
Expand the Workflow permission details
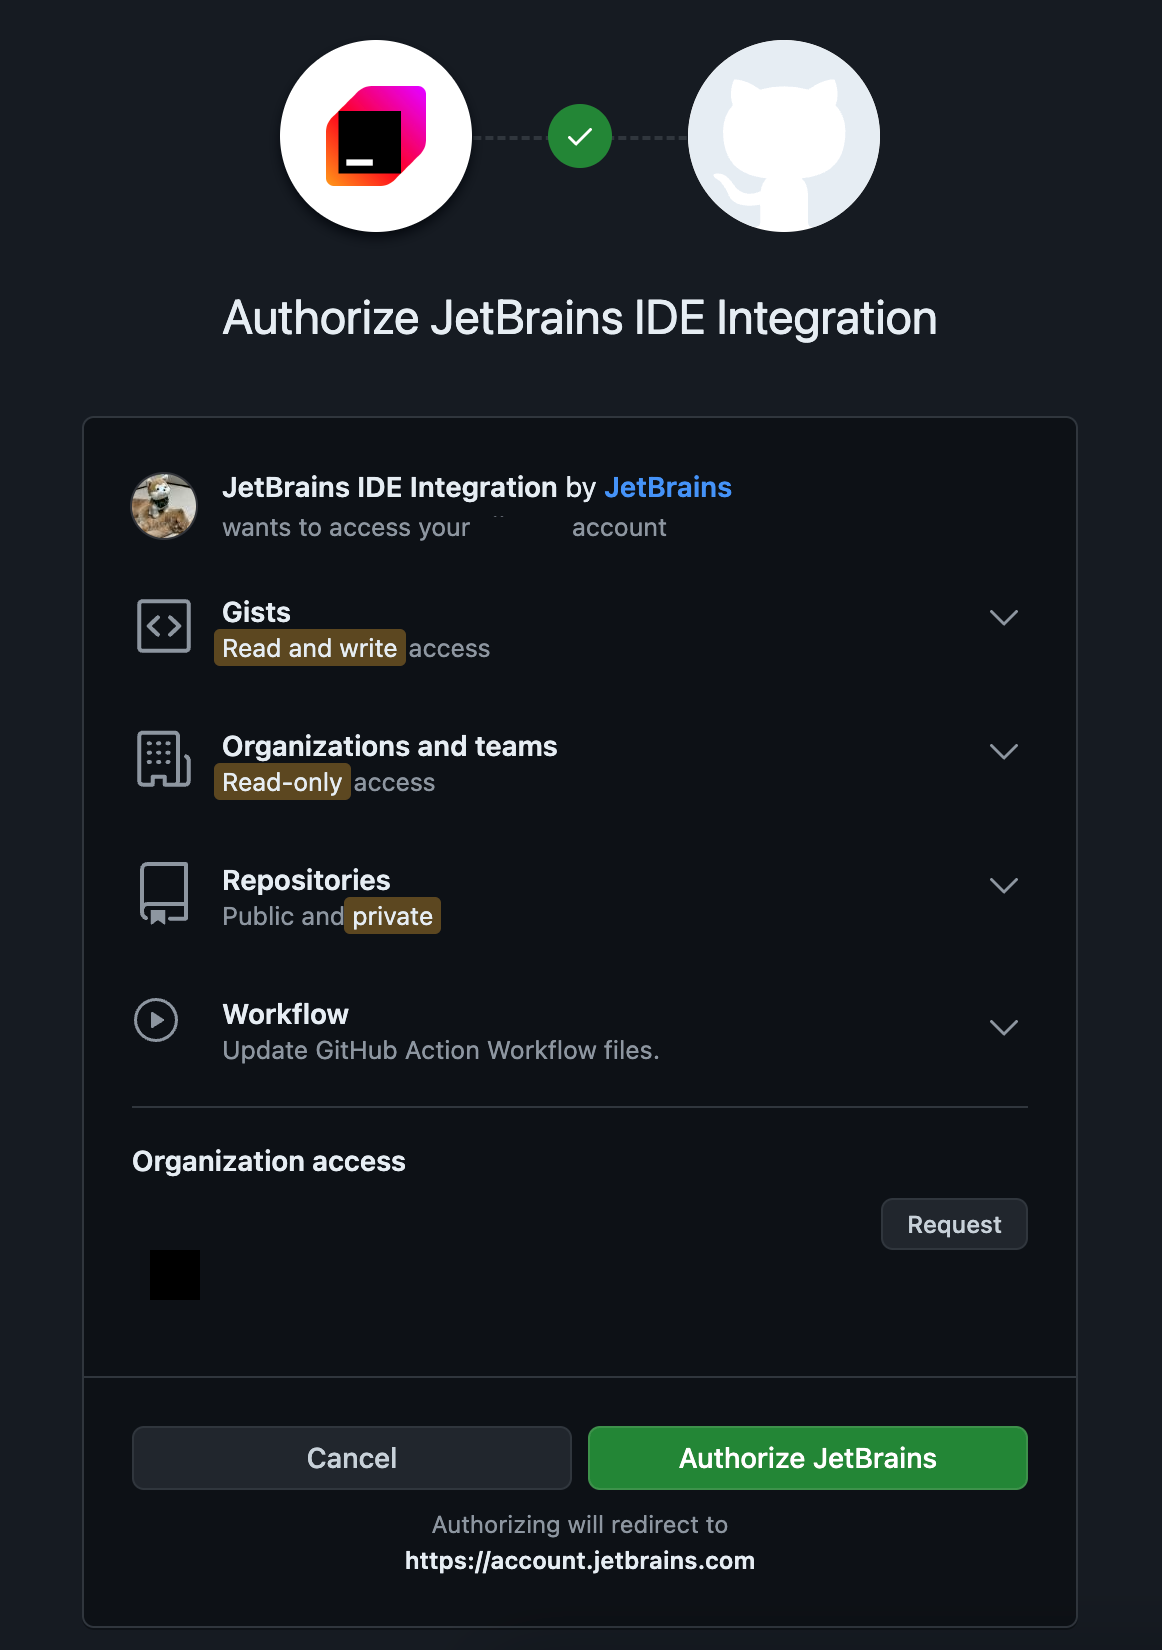(1003, 1027)
